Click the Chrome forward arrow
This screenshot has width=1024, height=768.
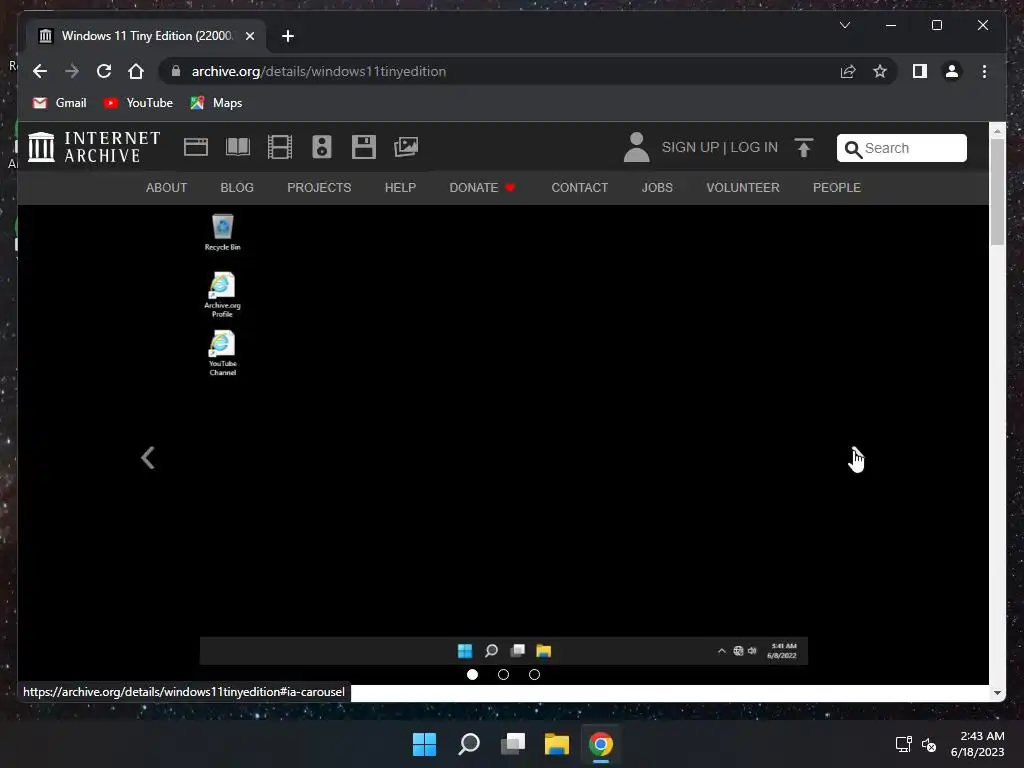coord(72,71)
